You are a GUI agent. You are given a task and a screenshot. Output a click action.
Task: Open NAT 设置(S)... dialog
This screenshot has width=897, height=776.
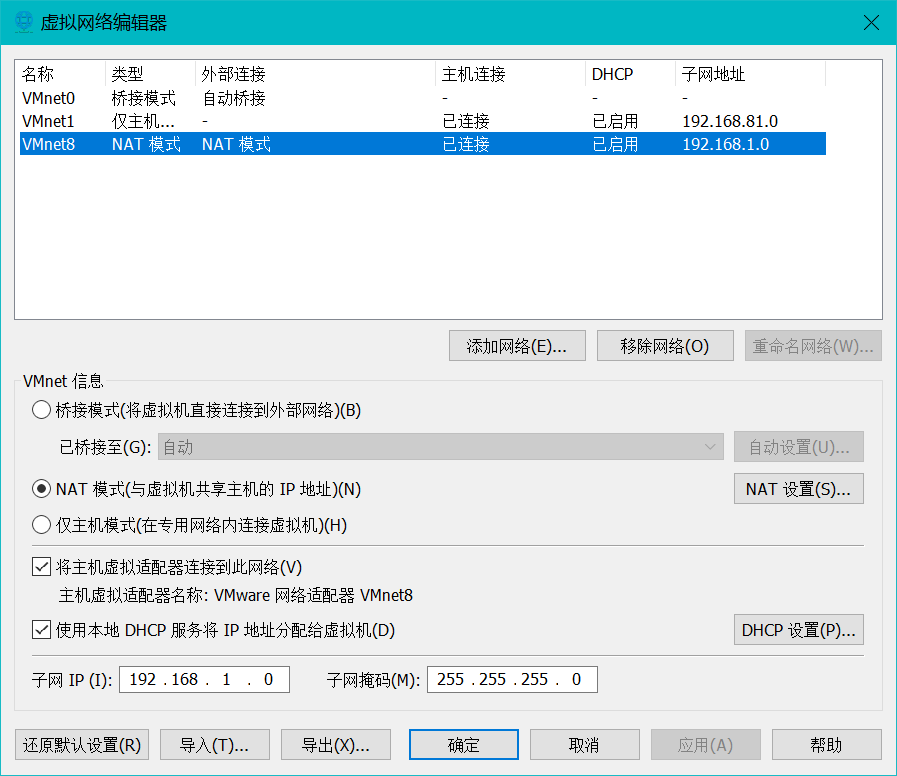click(799, 489)
